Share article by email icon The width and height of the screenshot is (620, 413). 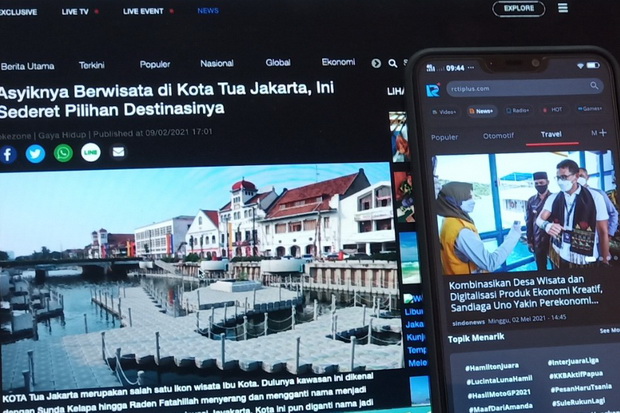tap(118, 152)
